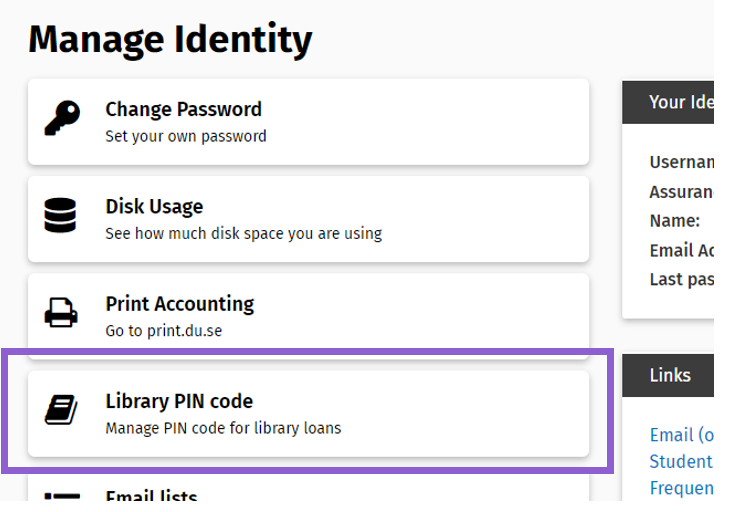Image resolution: width=729 pixels, height=512 pixels.
Task: Click the key icon for Change Password
Action: (62, 118)
